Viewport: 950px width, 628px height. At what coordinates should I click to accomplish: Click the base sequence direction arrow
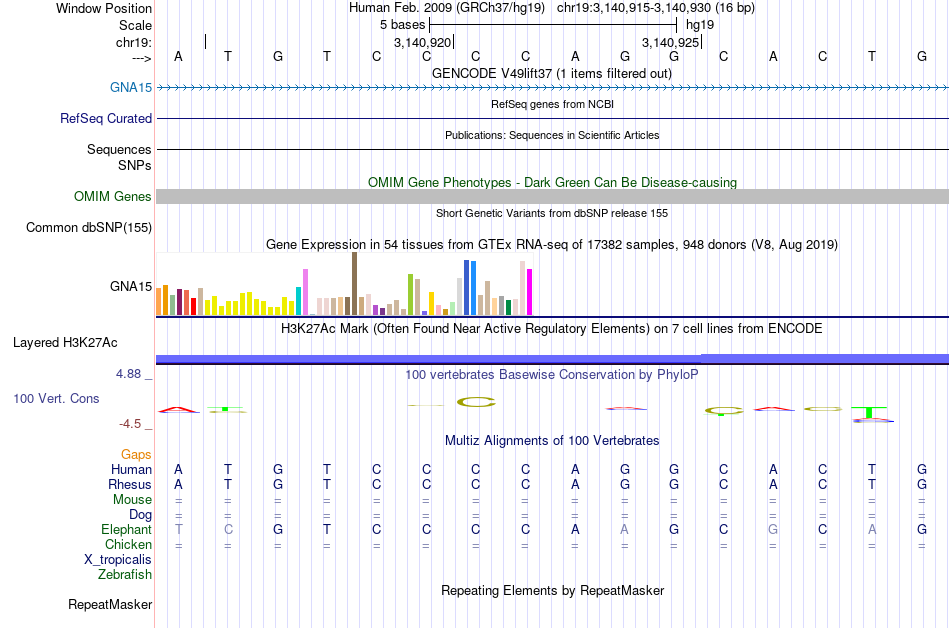click(142, 58)
